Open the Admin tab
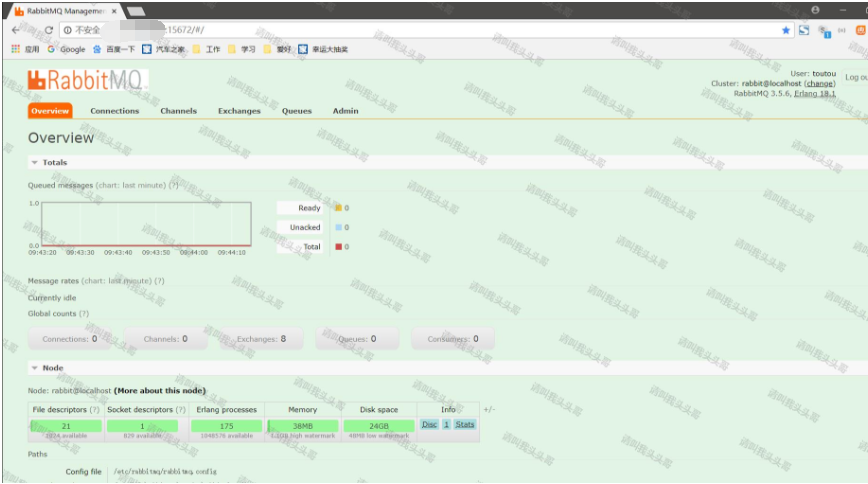Viewport: 868px width, 484px height. [345, 111]
